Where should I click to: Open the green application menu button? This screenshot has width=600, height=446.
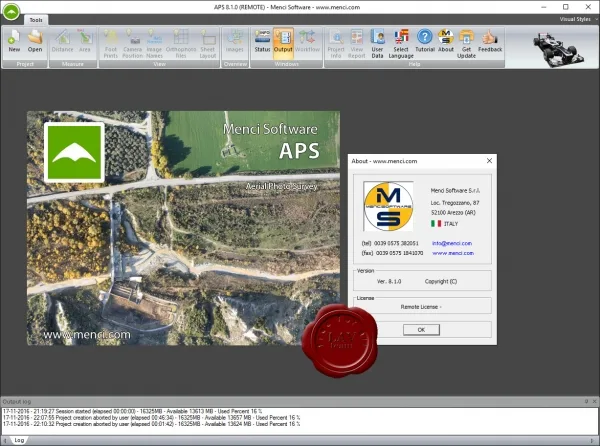[11, 11]
